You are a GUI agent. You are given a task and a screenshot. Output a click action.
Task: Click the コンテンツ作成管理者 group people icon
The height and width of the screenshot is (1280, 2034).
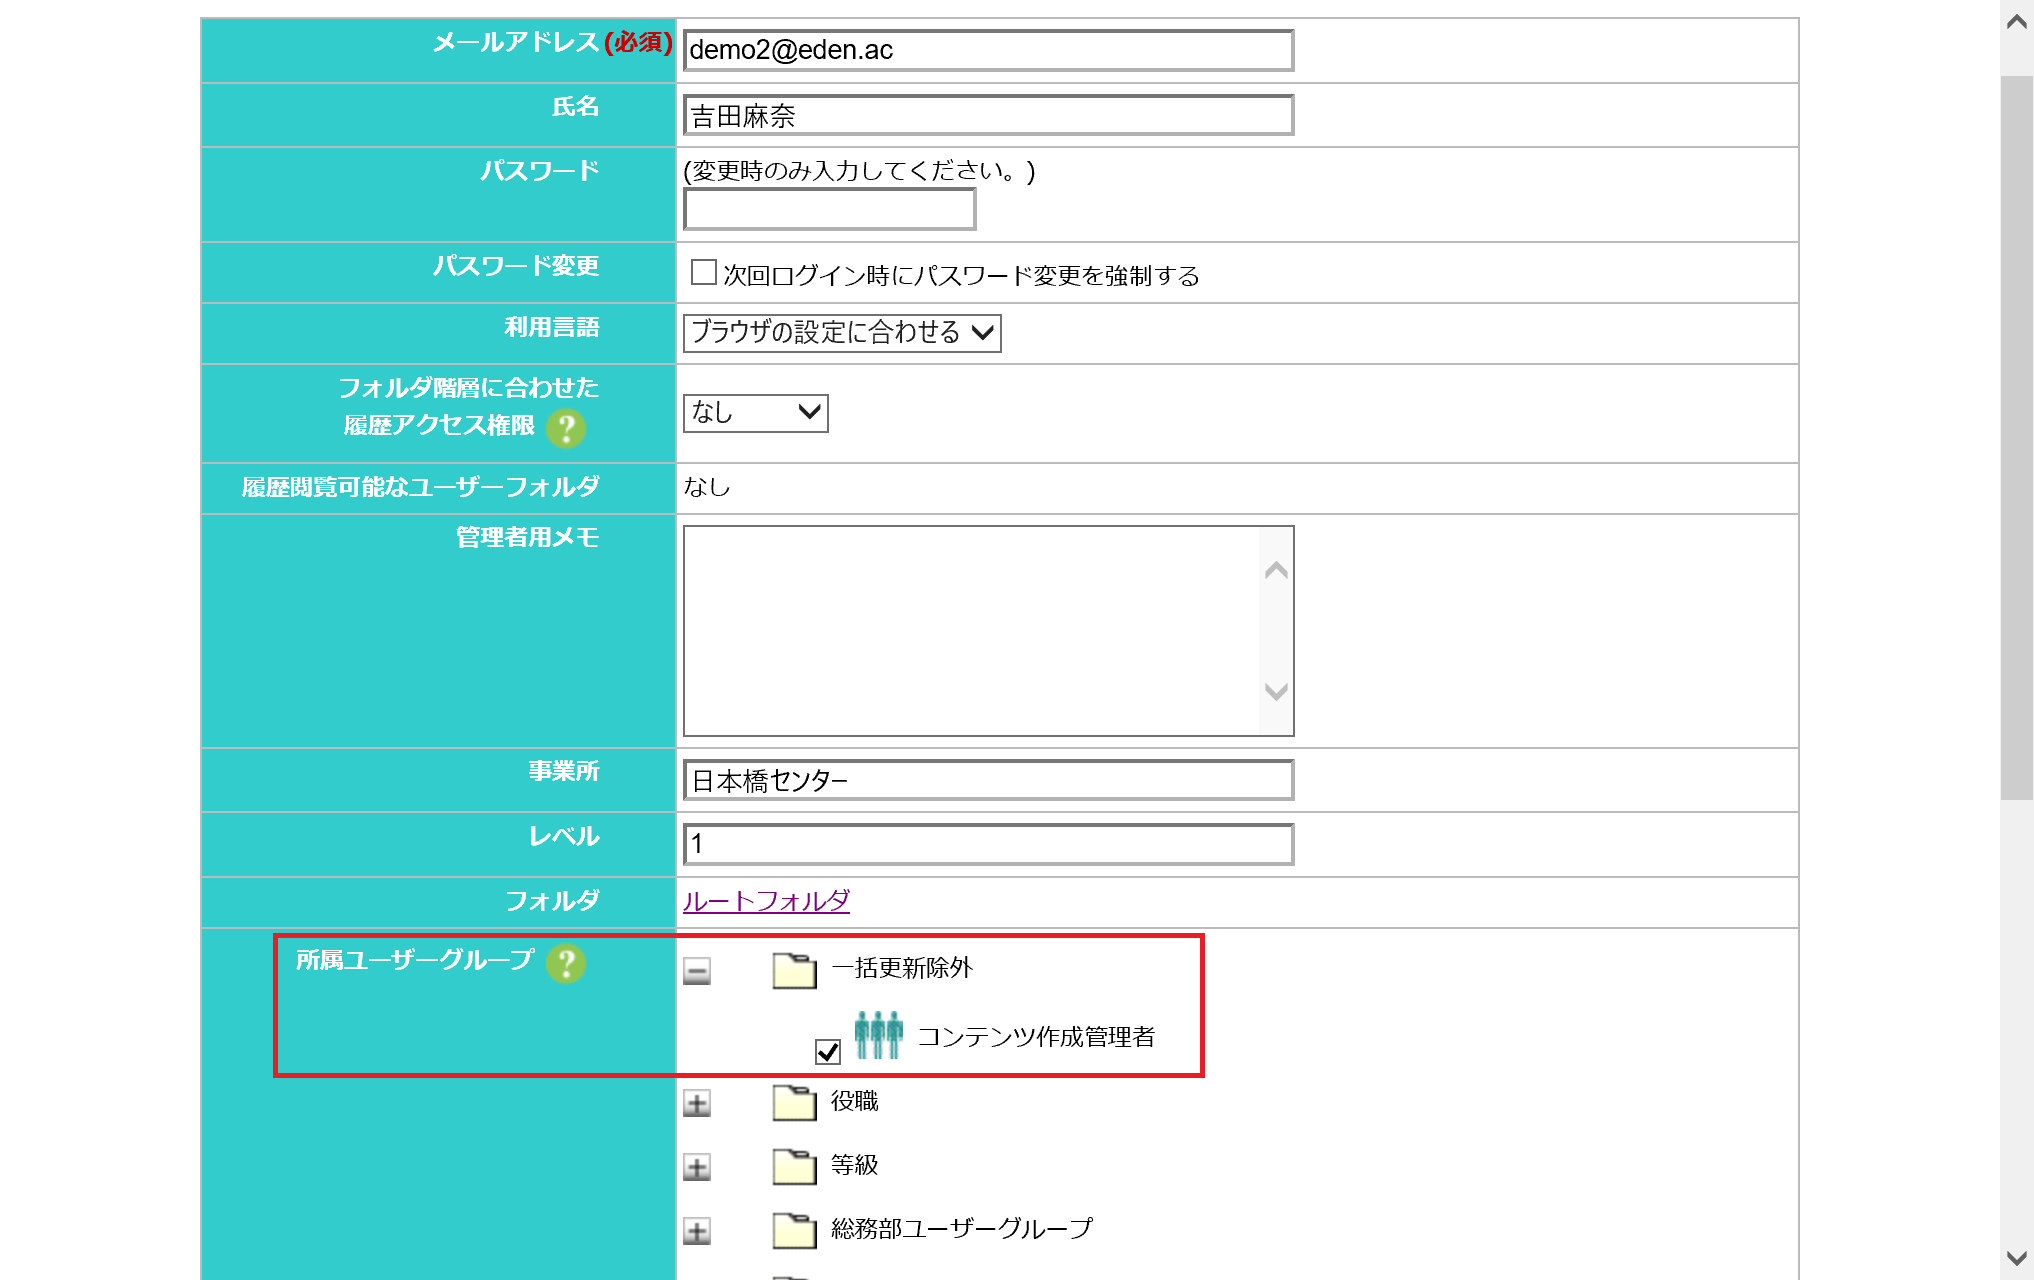pyautogui.click(x=879, y=1035)
